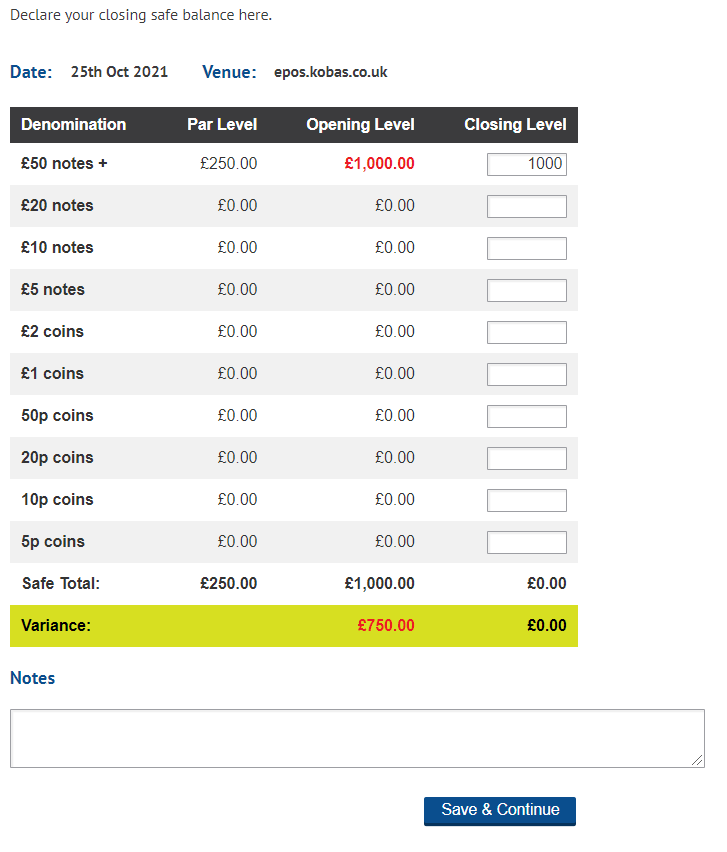Select the £2 coins closing level field
This screenshot has height=852, width=727.
pos(526,332)
